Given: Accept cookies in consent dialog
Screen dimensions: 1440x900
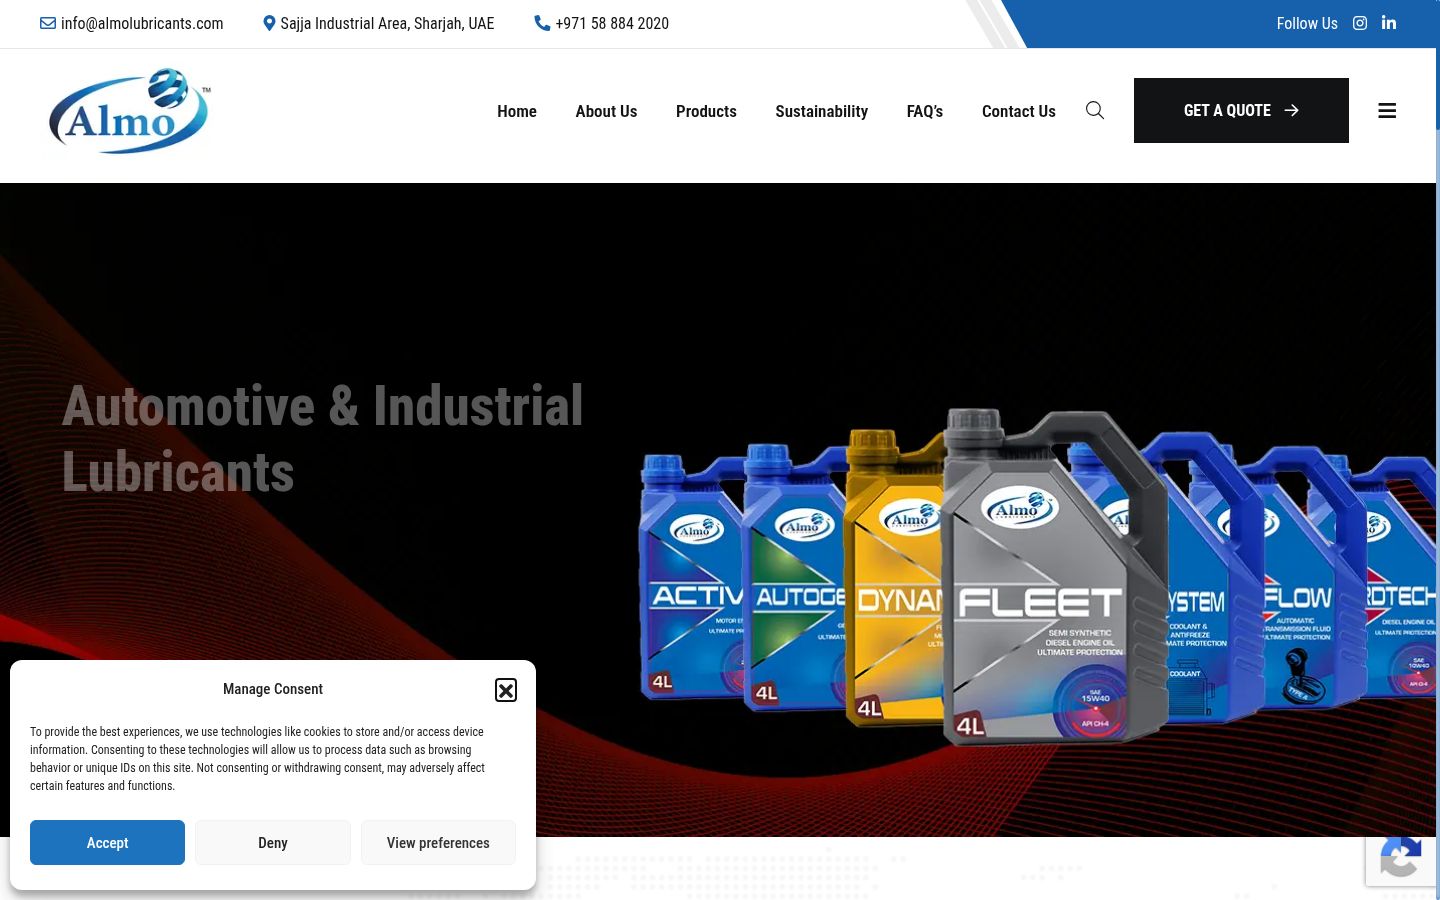Looking at the screenshot, I should point(107,842).
